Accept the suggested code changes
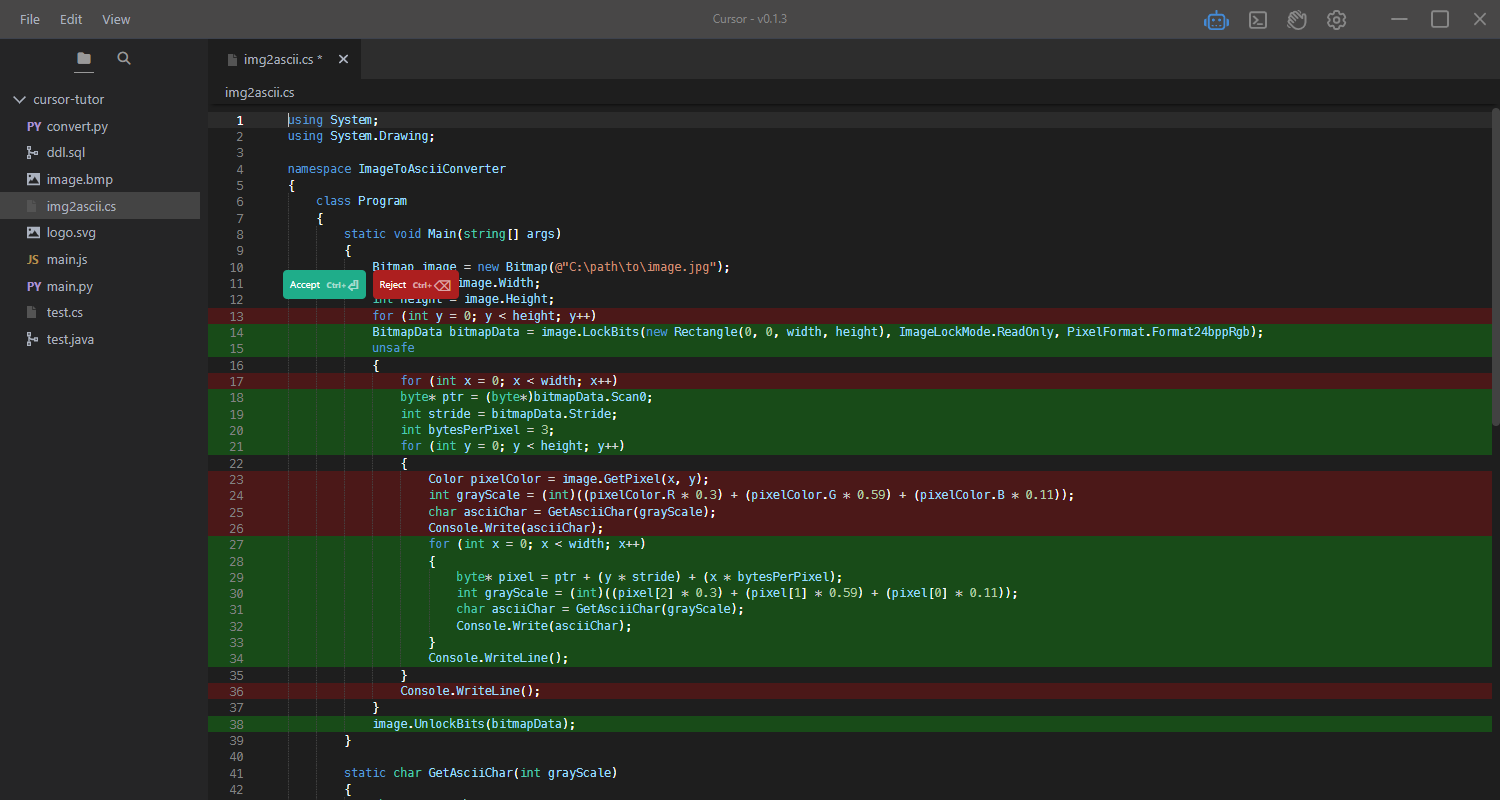 coord(324,285)
